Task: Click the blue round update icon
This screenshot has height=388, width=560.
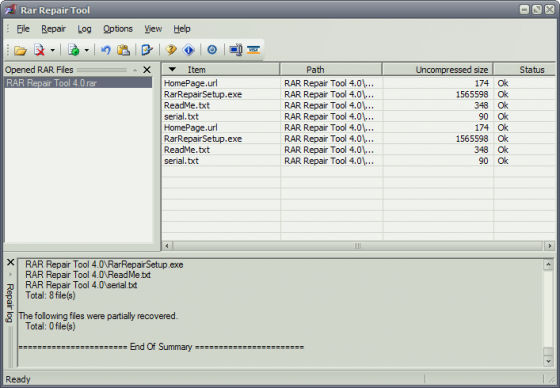Action: [x=212, y=50]
